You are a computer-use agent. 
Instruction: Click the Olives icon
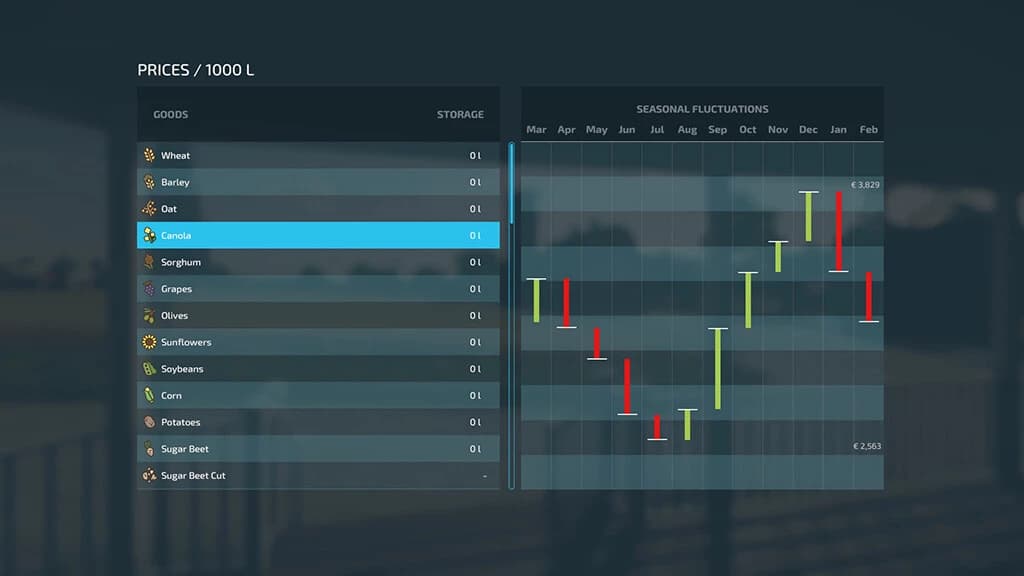pyautogui.click(x=150, y=315)
